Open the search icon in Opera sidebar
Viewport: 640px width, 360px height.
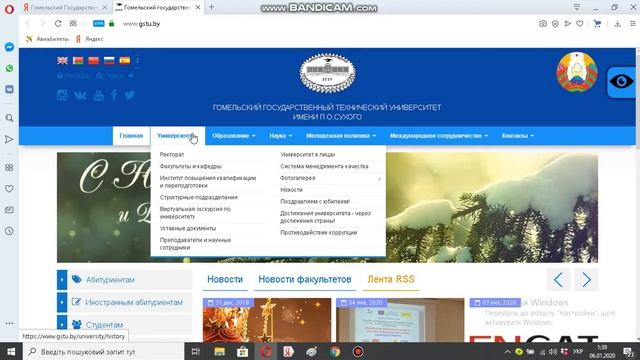pos(9,118)
